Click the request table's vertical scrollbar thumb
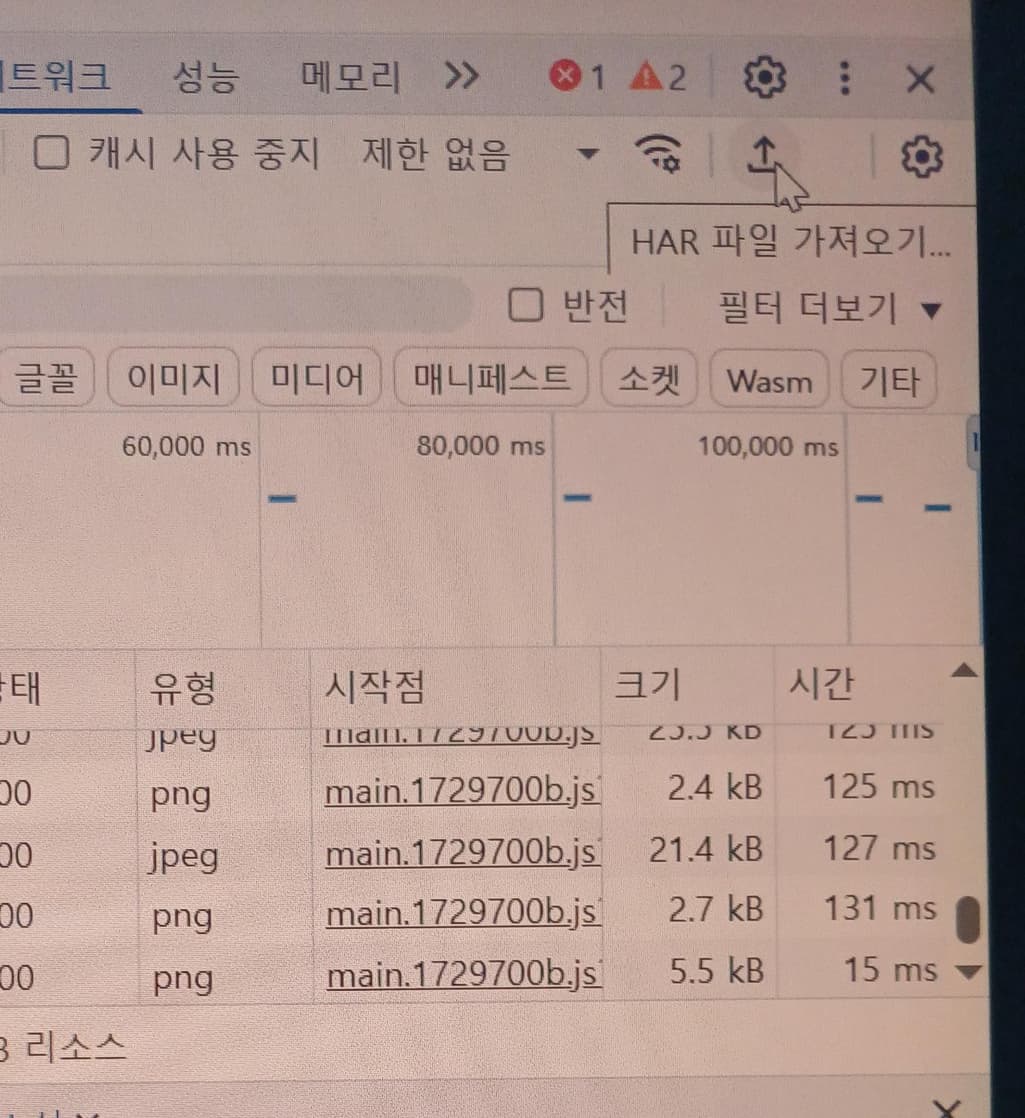 tap(968, 919)
